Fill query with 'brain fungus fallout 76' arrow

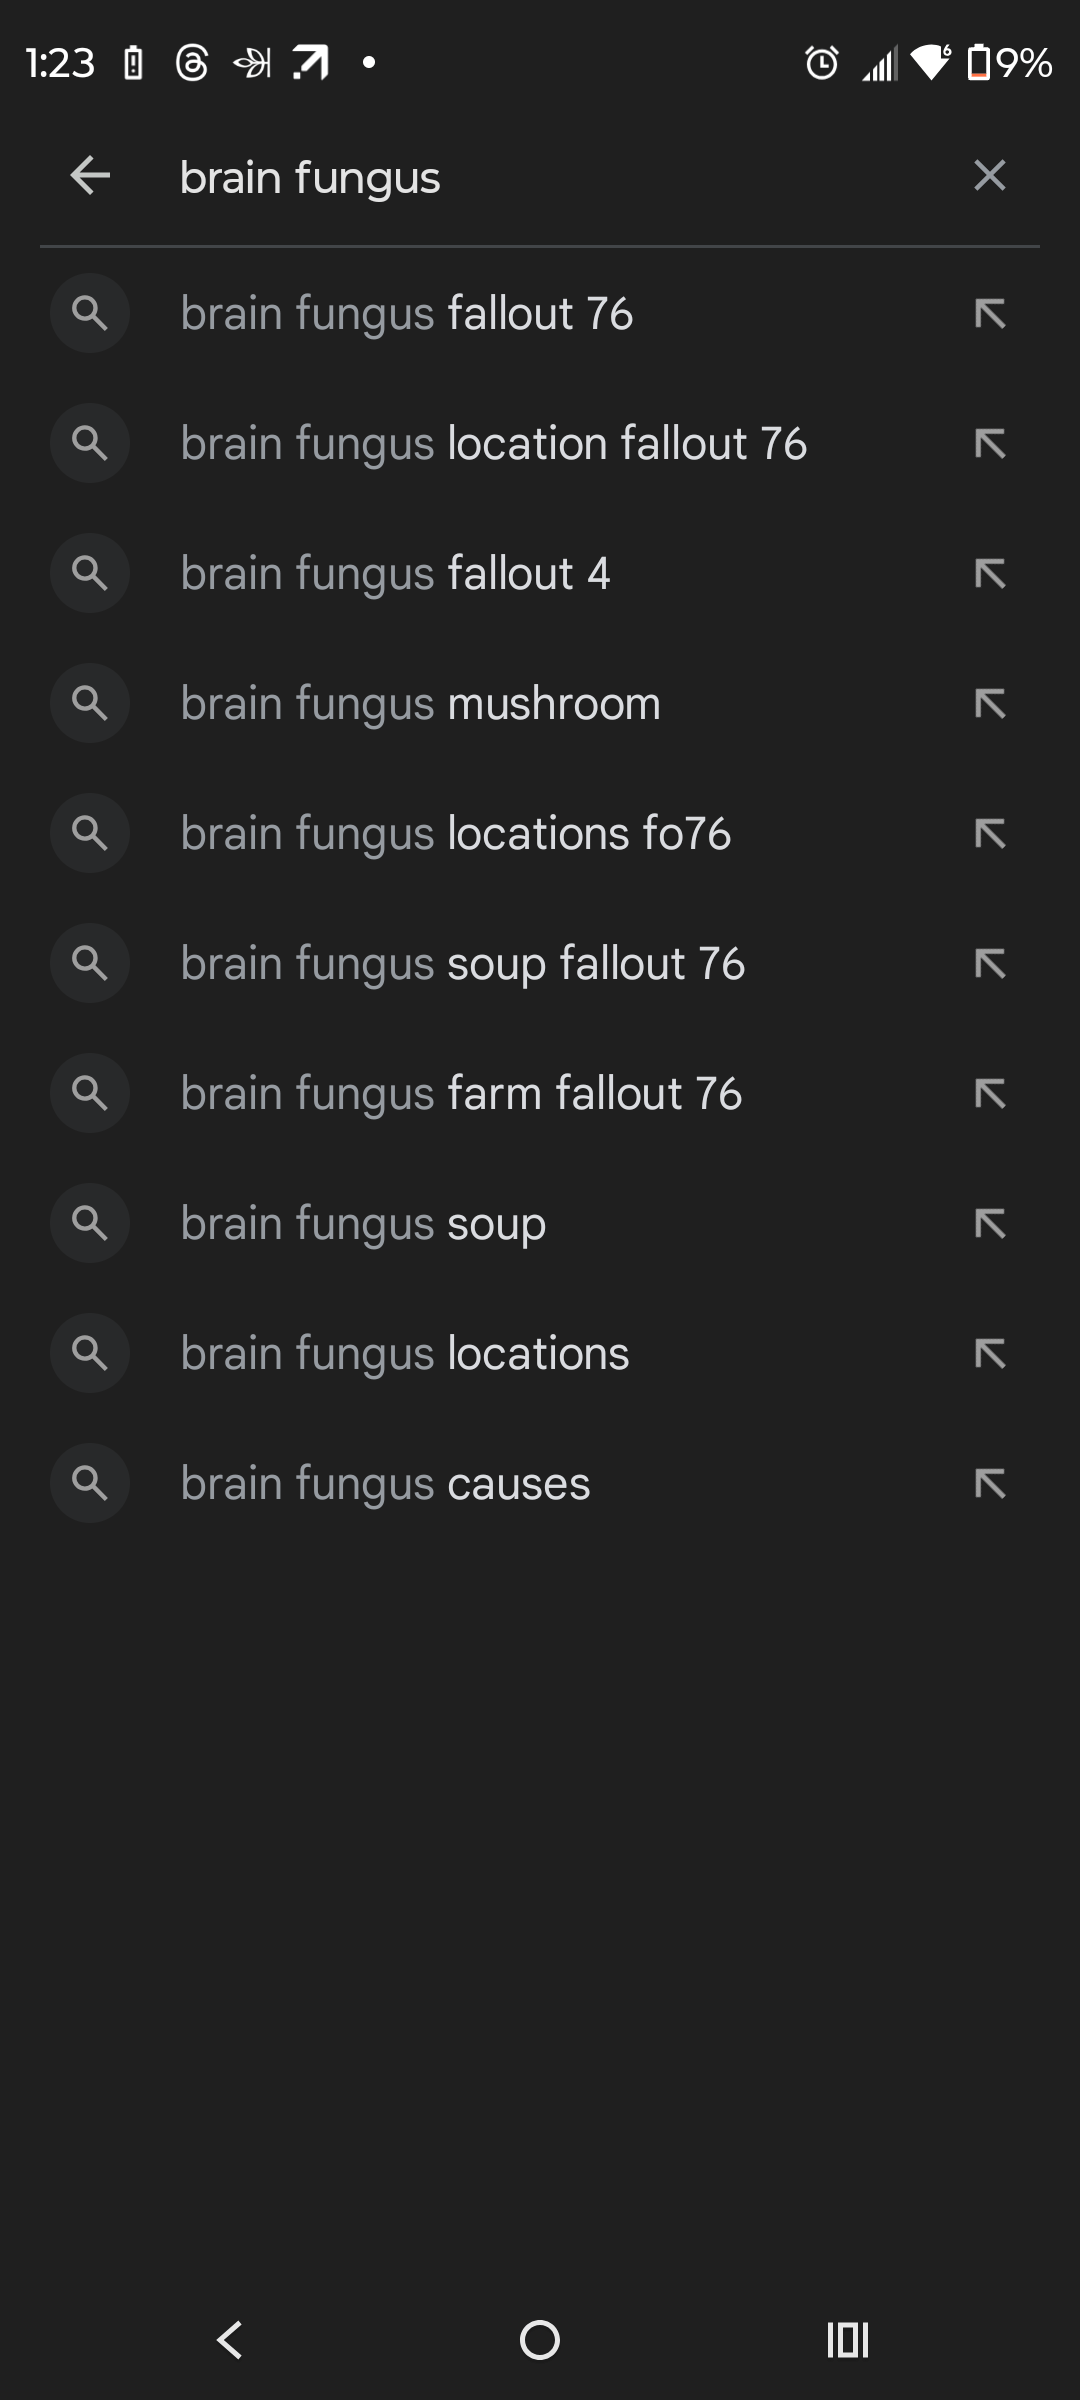click(x=989, y=314)
